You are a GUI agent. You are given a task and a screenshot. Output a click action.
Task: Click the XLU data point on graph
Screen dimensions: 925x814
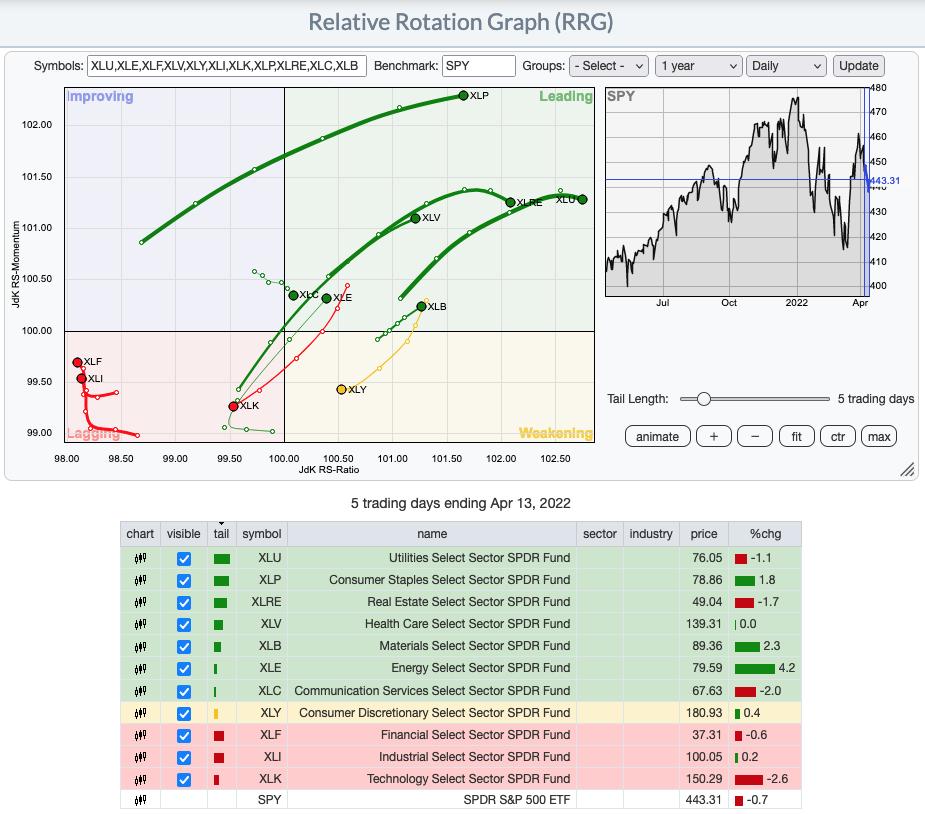click(x=582, y=199)
